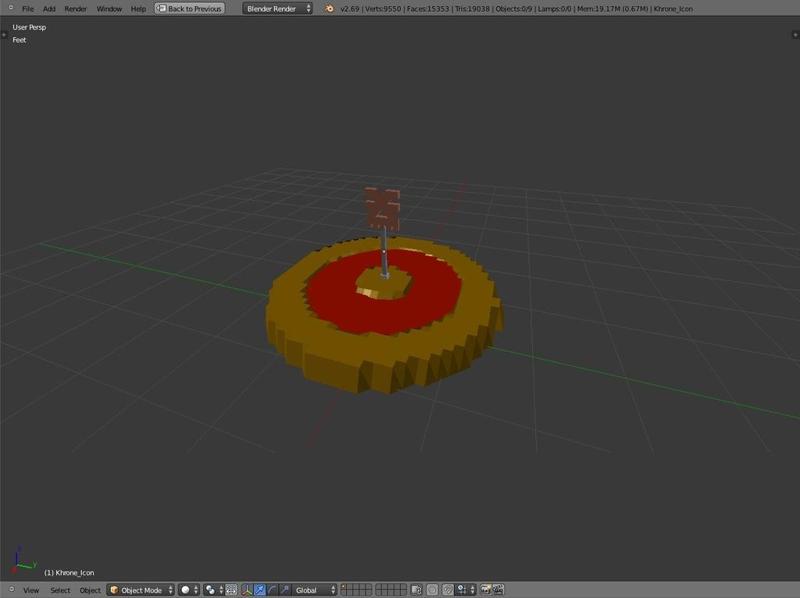Open the Window menu
This screenshot has height=598, width=800.
(x=109, y=9)
